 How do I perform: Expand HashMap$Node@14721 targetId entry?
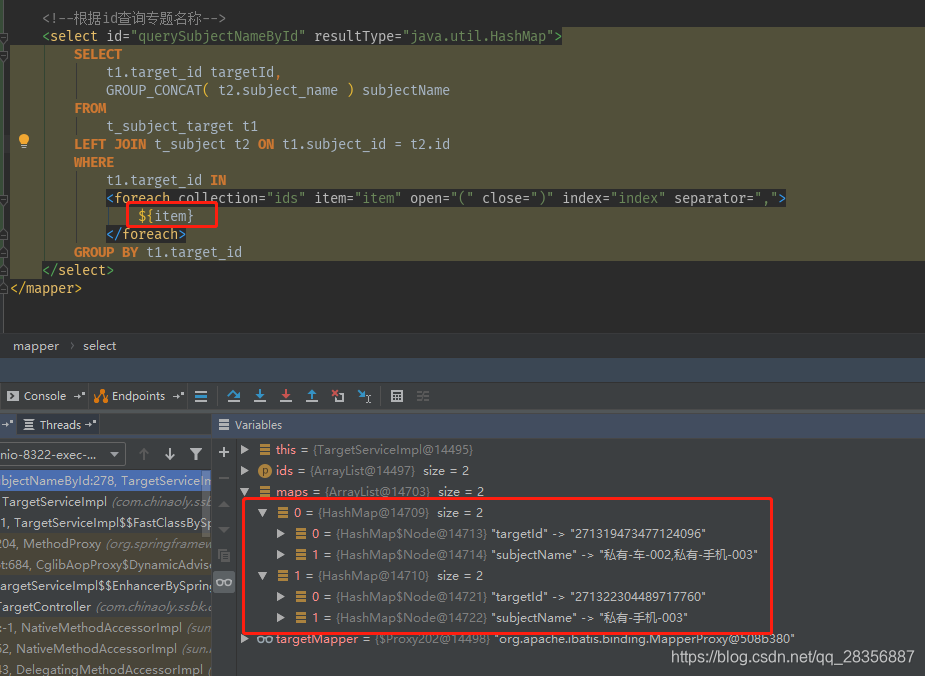pos(281,597)
